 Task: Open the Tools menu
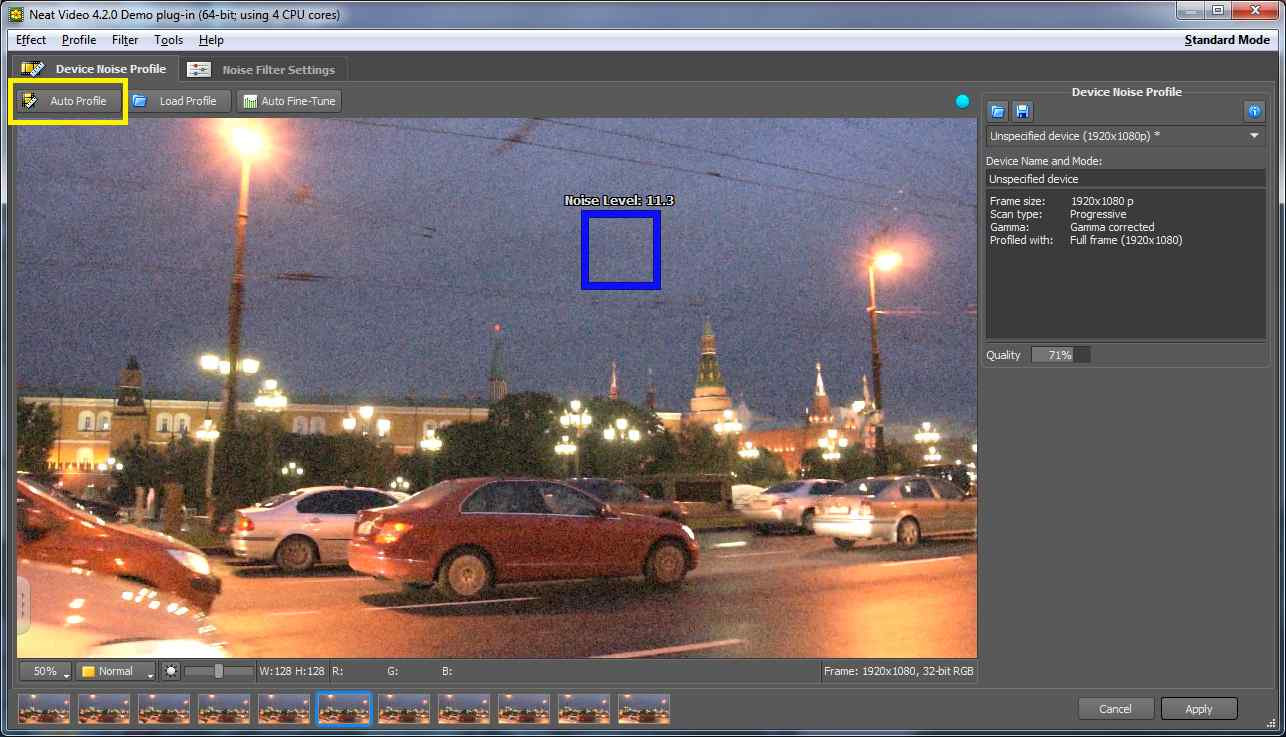(168, 40)
